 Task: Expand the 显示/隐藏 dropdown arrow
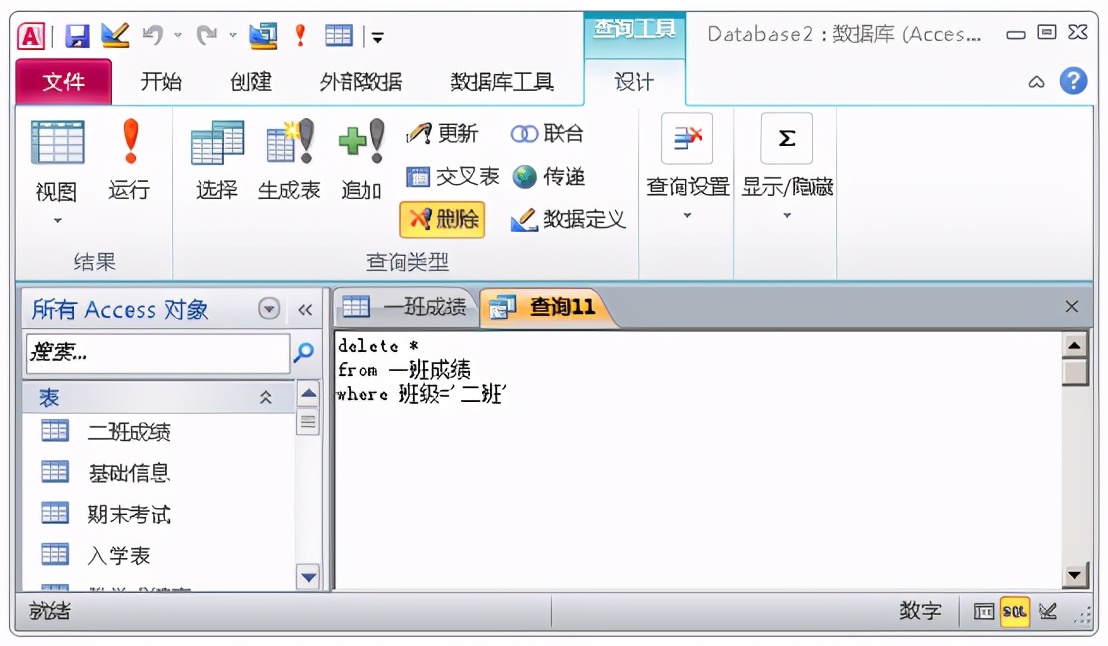786,216
